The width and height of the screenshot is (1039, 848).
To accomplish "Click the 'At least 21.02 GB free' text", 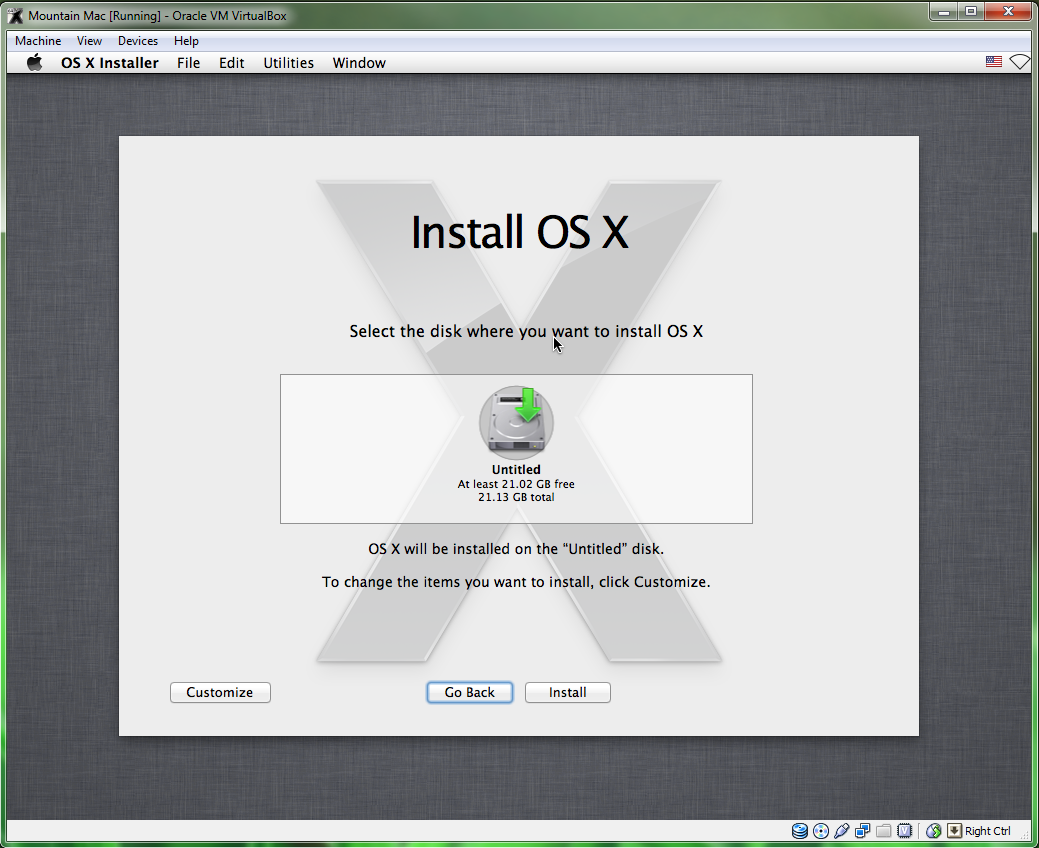I will click(x=516, y=484).
